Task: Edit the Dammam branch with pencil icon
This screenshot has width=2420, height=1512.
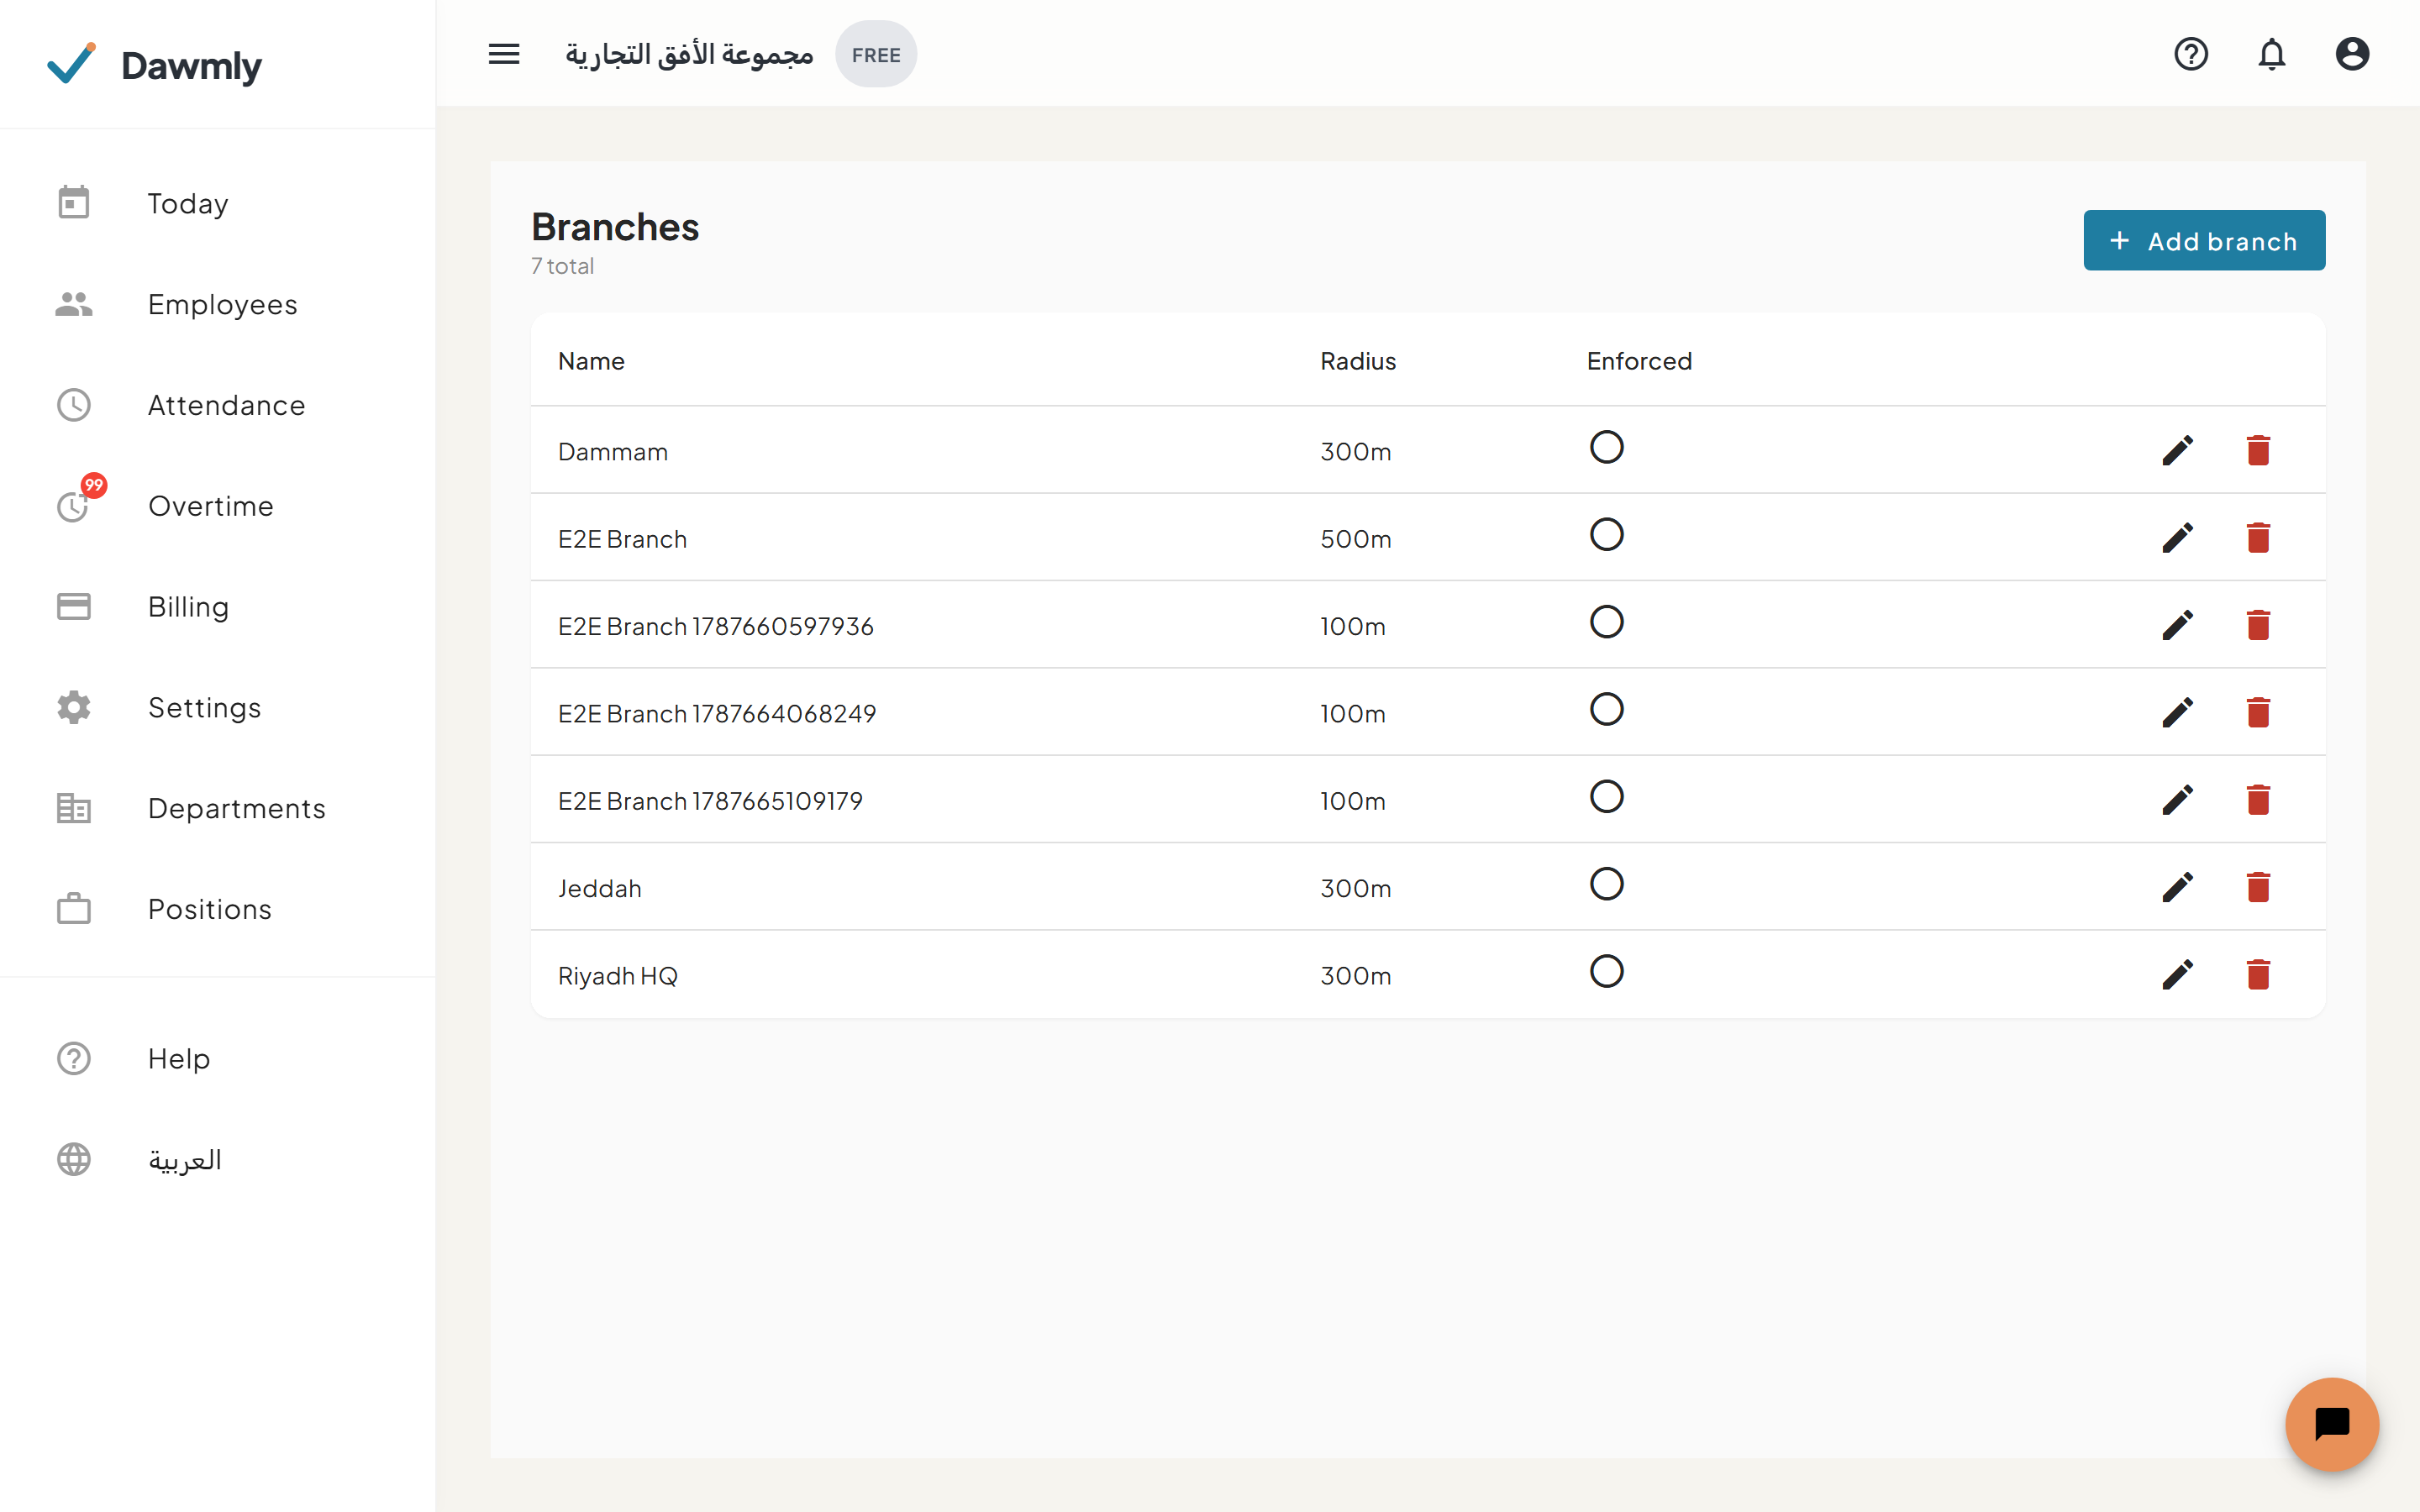Action: [2177, 450]
